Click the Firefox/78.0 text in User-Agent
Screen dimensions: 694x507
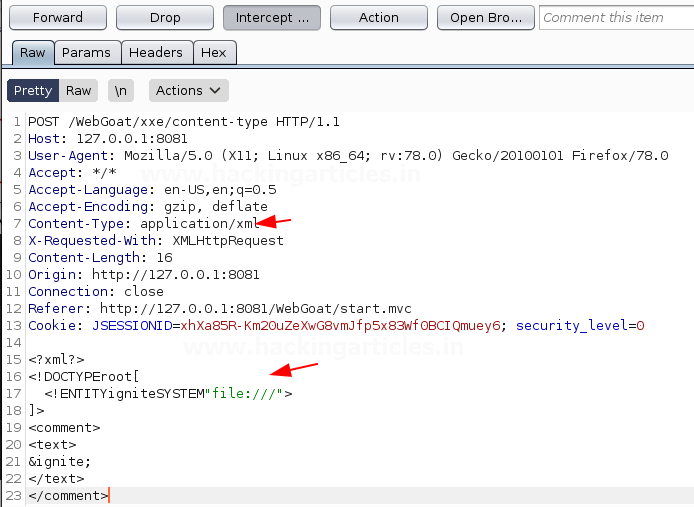pyautogui.click(x=620, y=156)
